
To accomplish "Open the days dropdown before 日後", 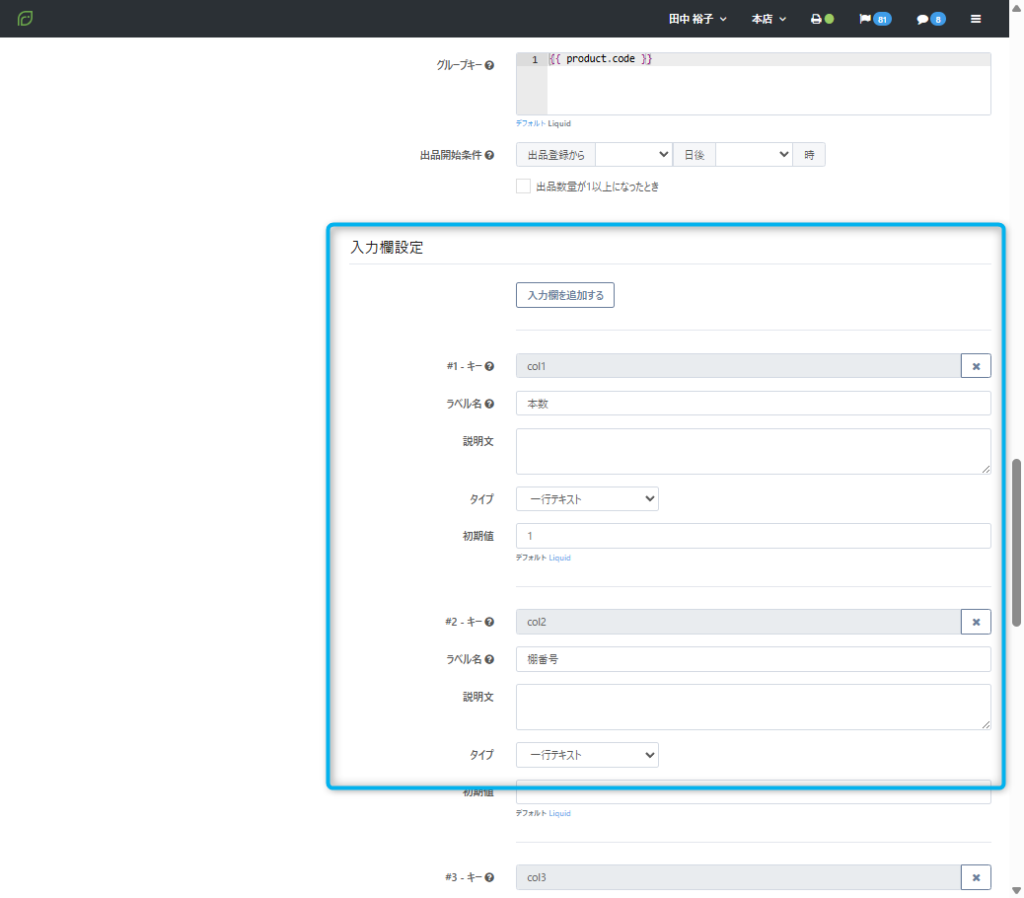I will [x=634, y=155].
